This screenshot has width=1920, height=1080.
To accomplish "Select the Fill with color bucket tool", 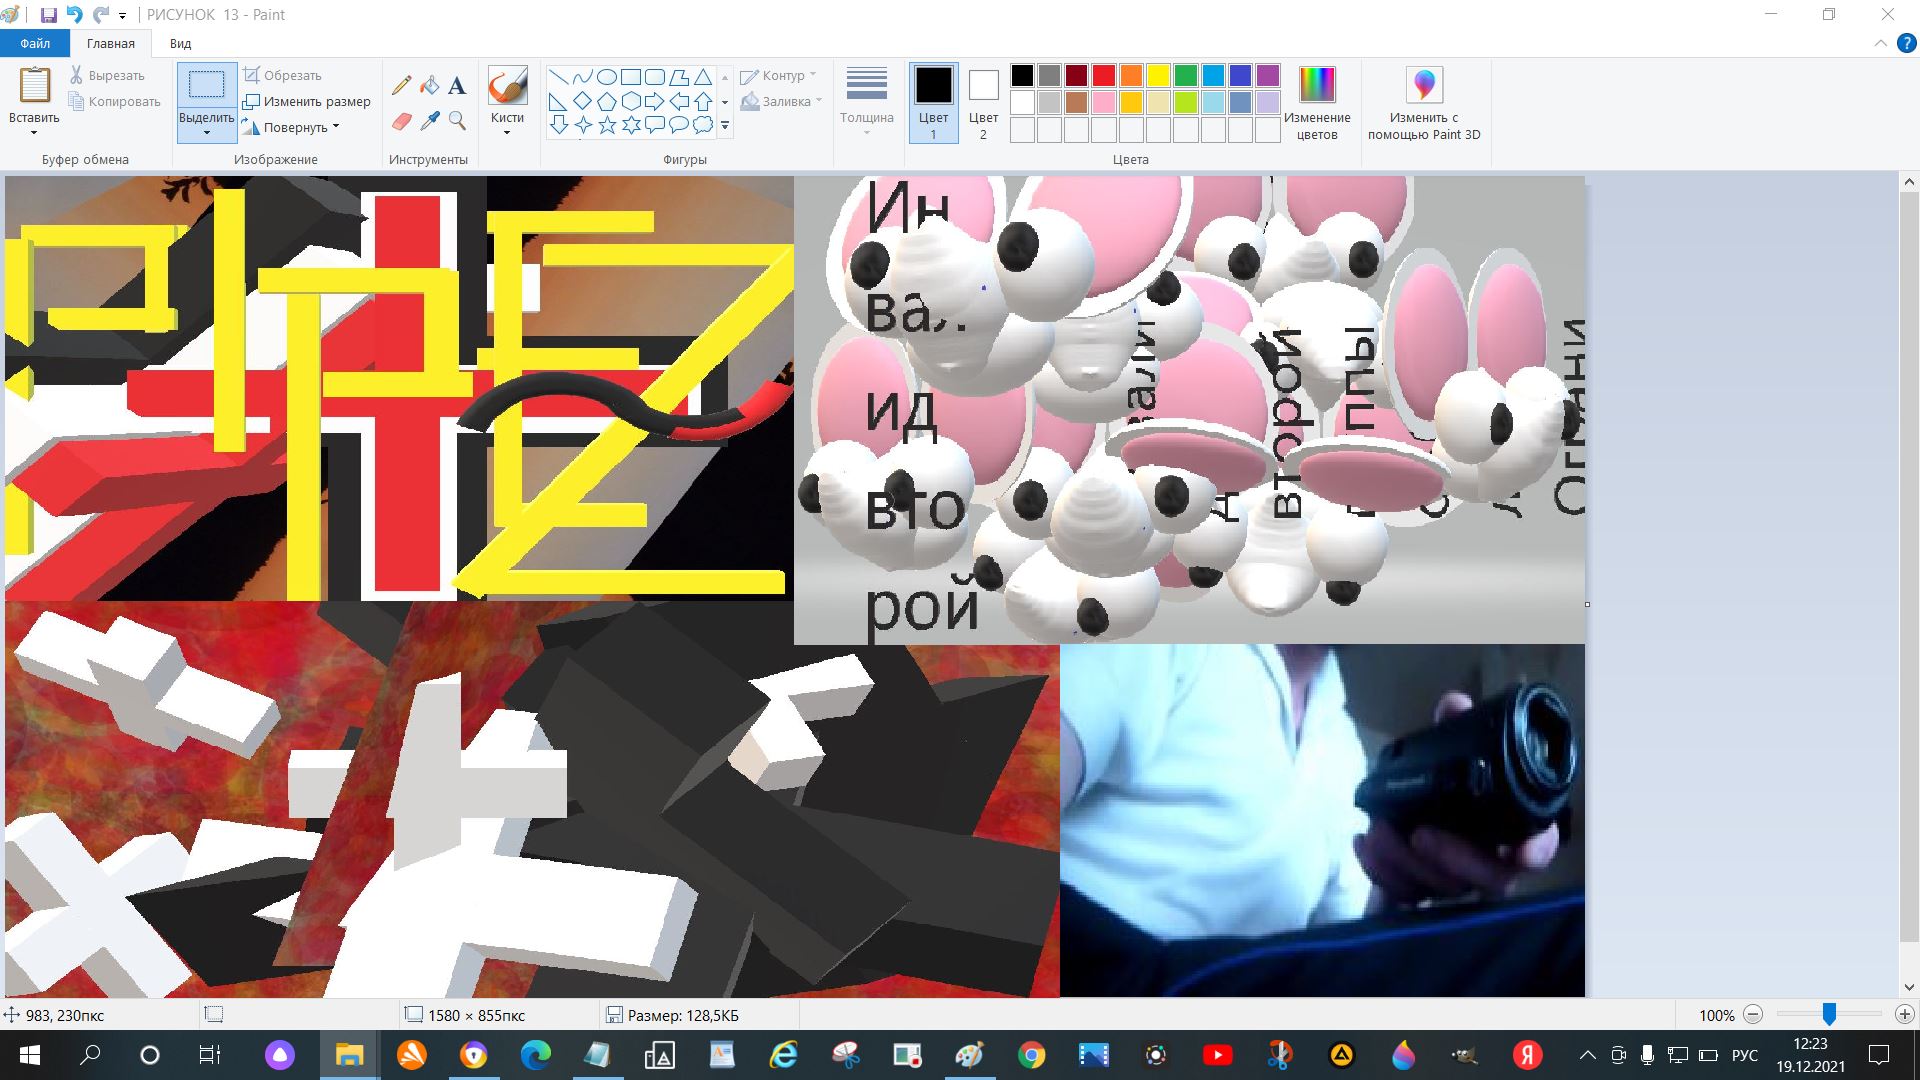I will pos(429,86).
